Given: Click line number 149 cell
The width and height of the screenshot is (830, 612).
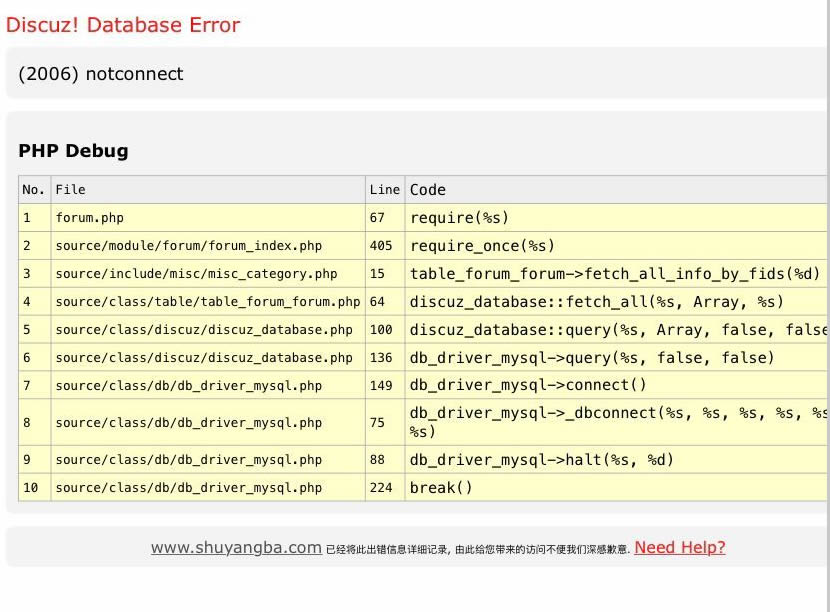Looking at the screenshot, I should pos(385,385).
